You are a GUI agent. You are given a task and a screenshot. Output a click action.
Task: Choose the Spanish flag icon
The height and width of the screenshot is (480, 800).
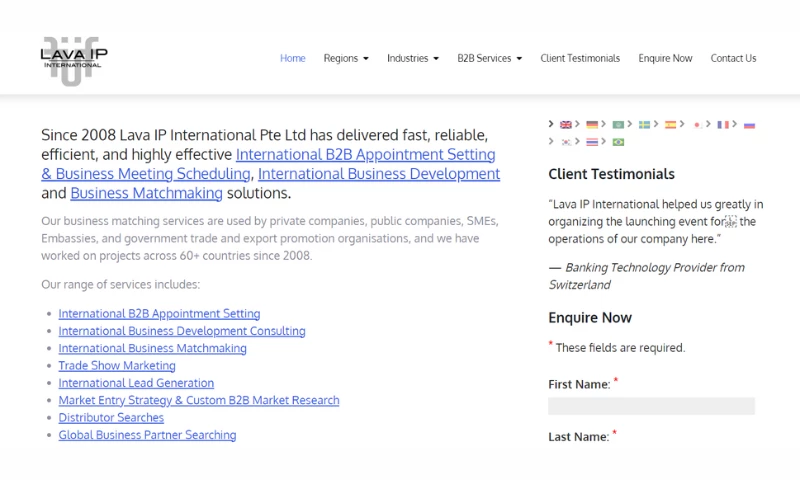click(671, 125)
